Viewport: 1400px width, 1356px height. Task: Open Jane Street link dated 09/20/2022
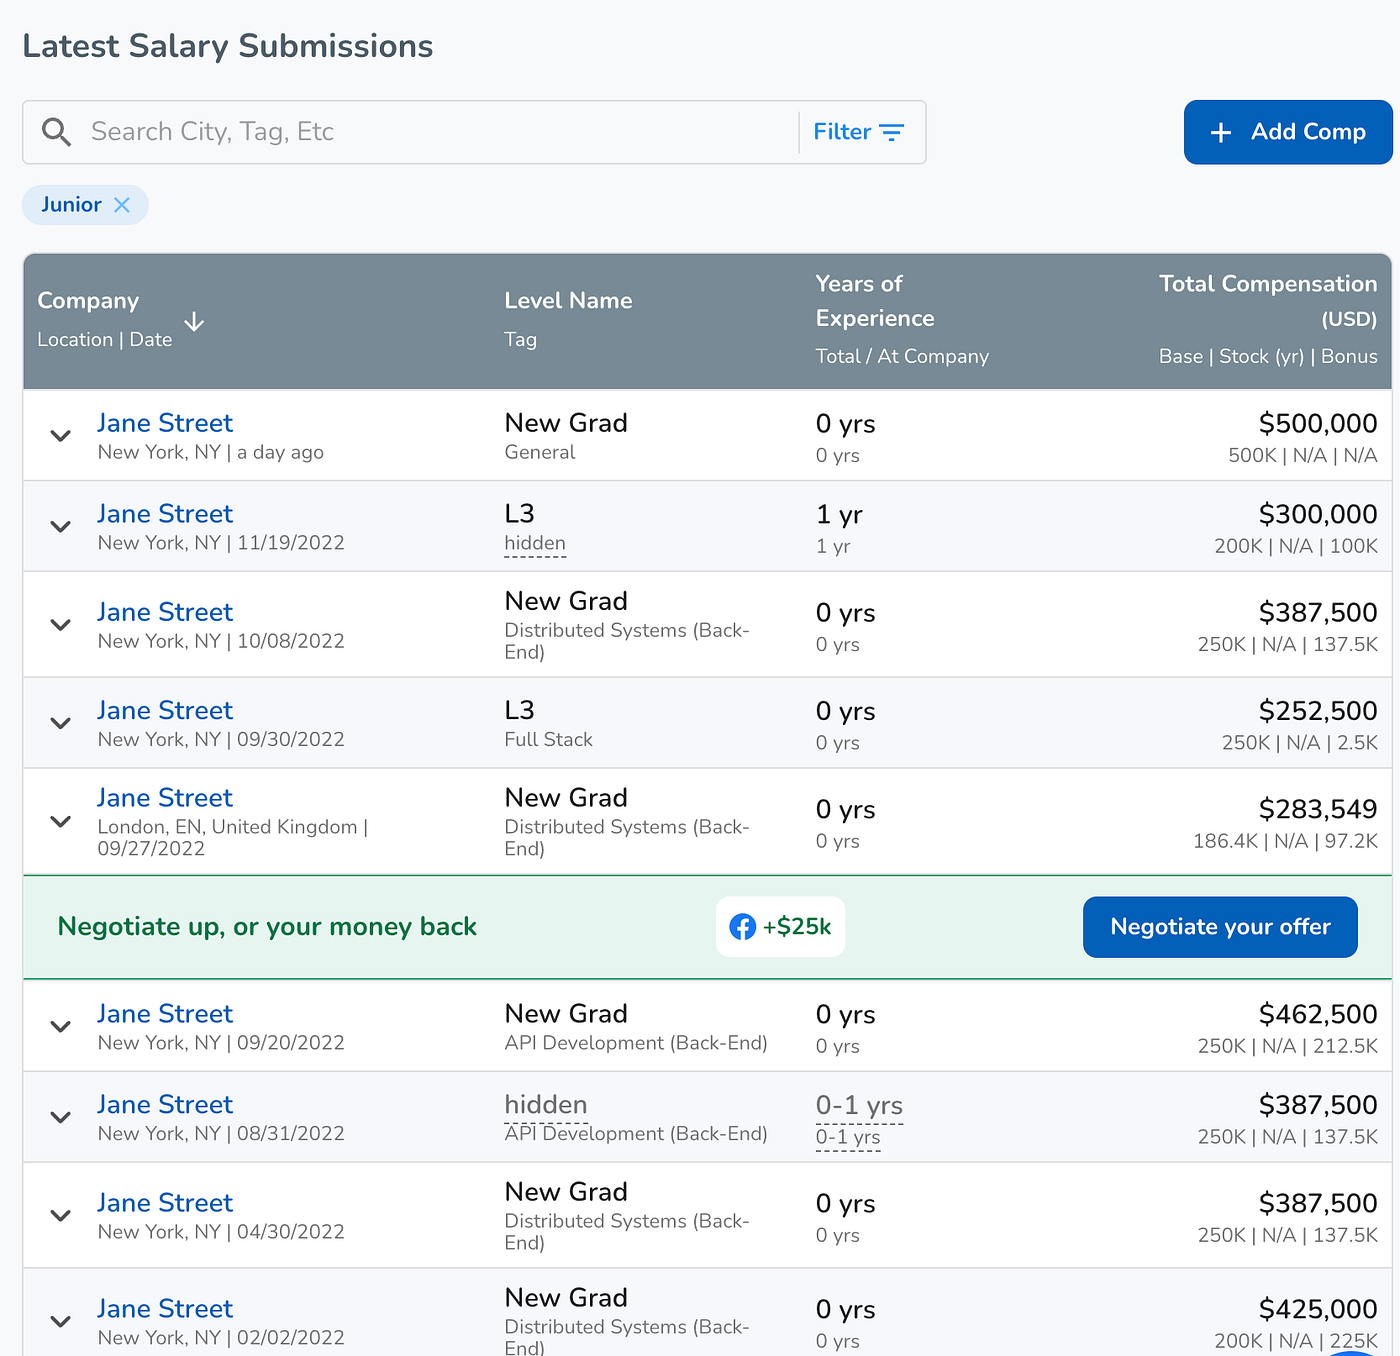click(165, 1014)
